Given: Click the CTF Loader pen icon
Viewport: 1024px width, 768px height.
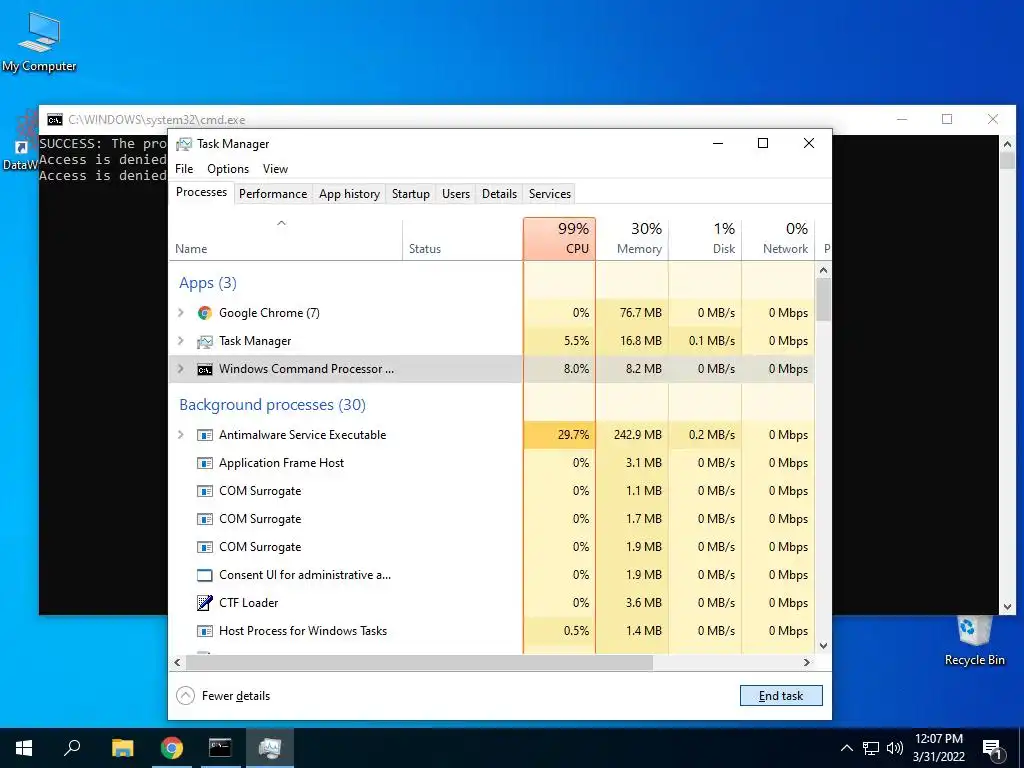Looking at the screenshot, I should tap(204, 603).
